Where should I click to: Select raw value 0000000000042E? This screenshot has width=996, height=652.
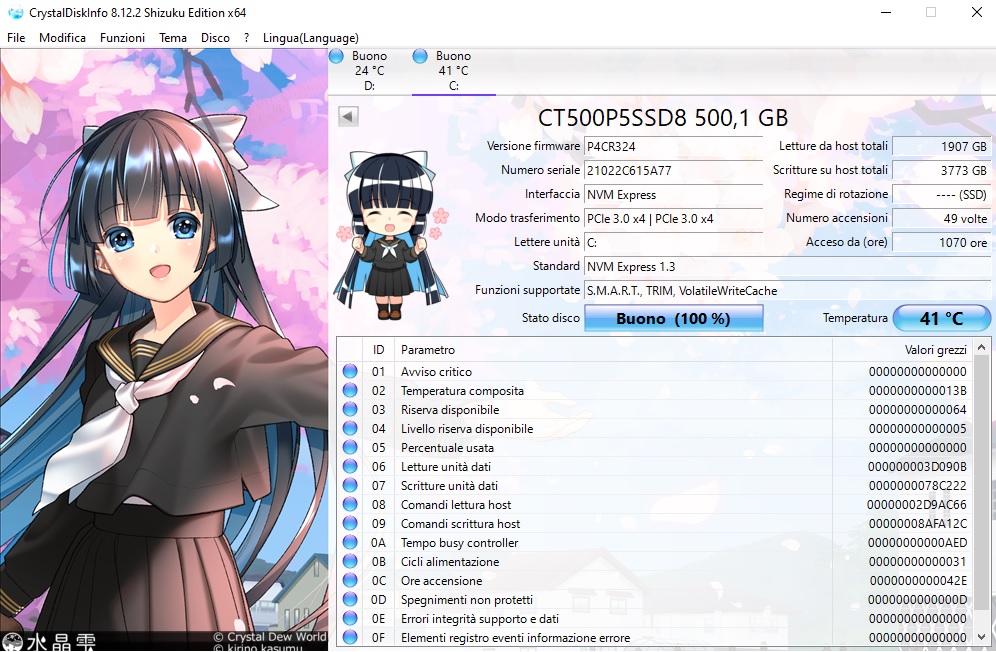click(919, 581)
